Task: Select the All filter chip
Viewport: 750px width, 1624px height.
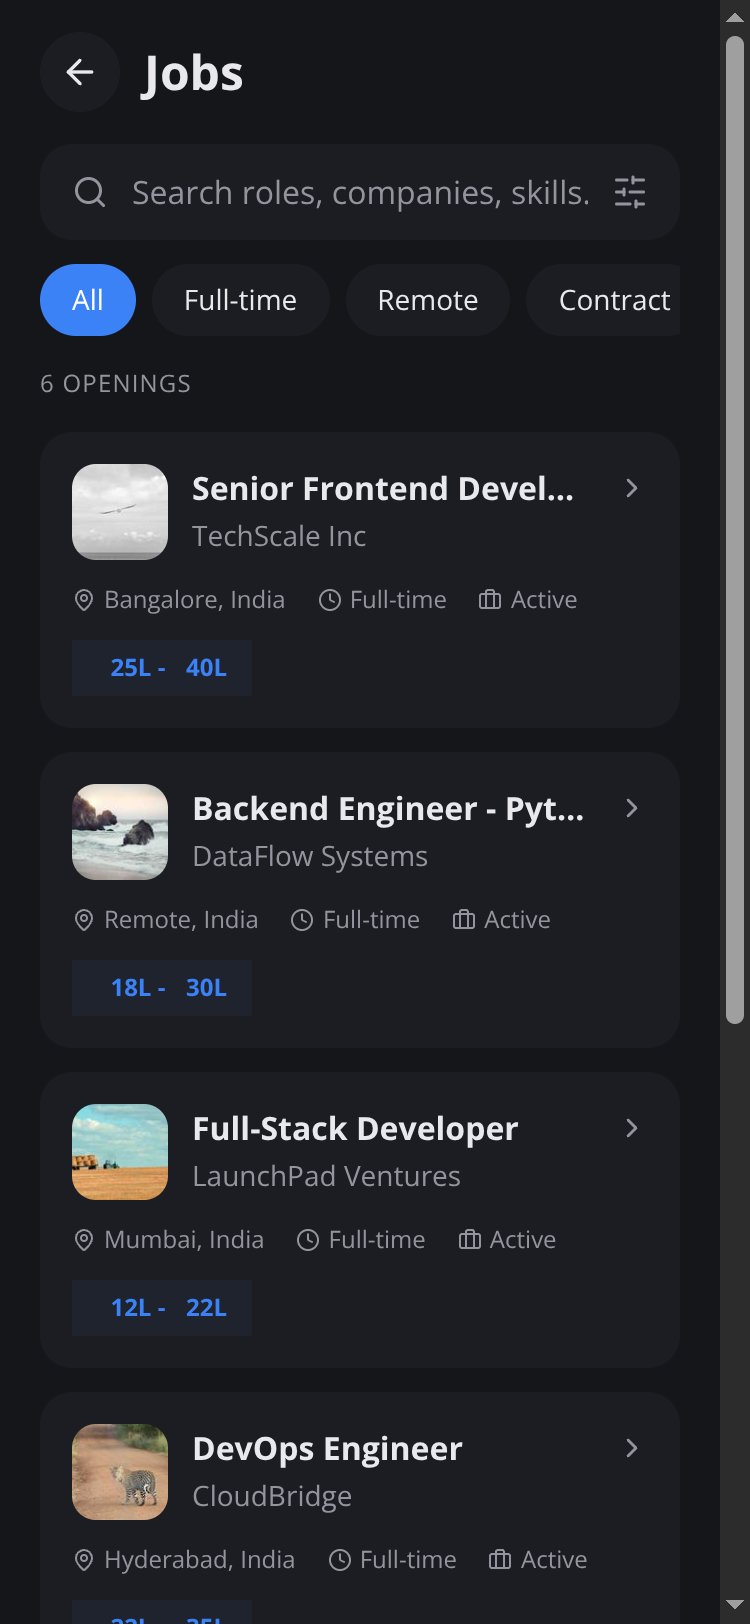Action: tap(88, 300)
